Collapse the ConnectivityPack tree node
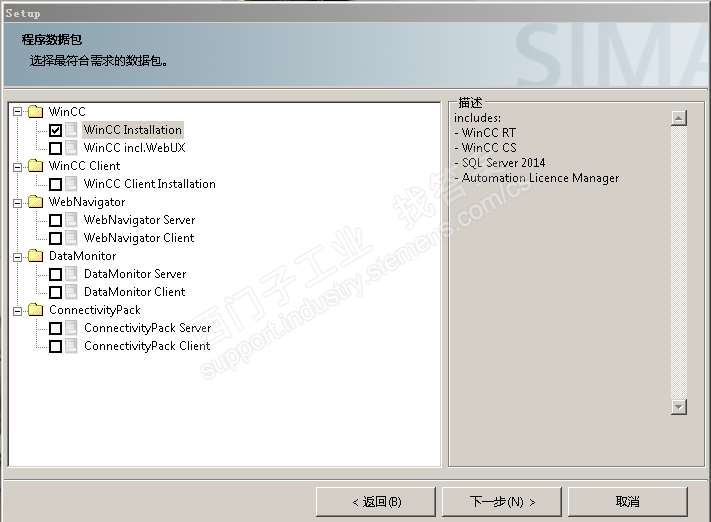This screenshot has width=711, height=522. [x=18, y=311]
